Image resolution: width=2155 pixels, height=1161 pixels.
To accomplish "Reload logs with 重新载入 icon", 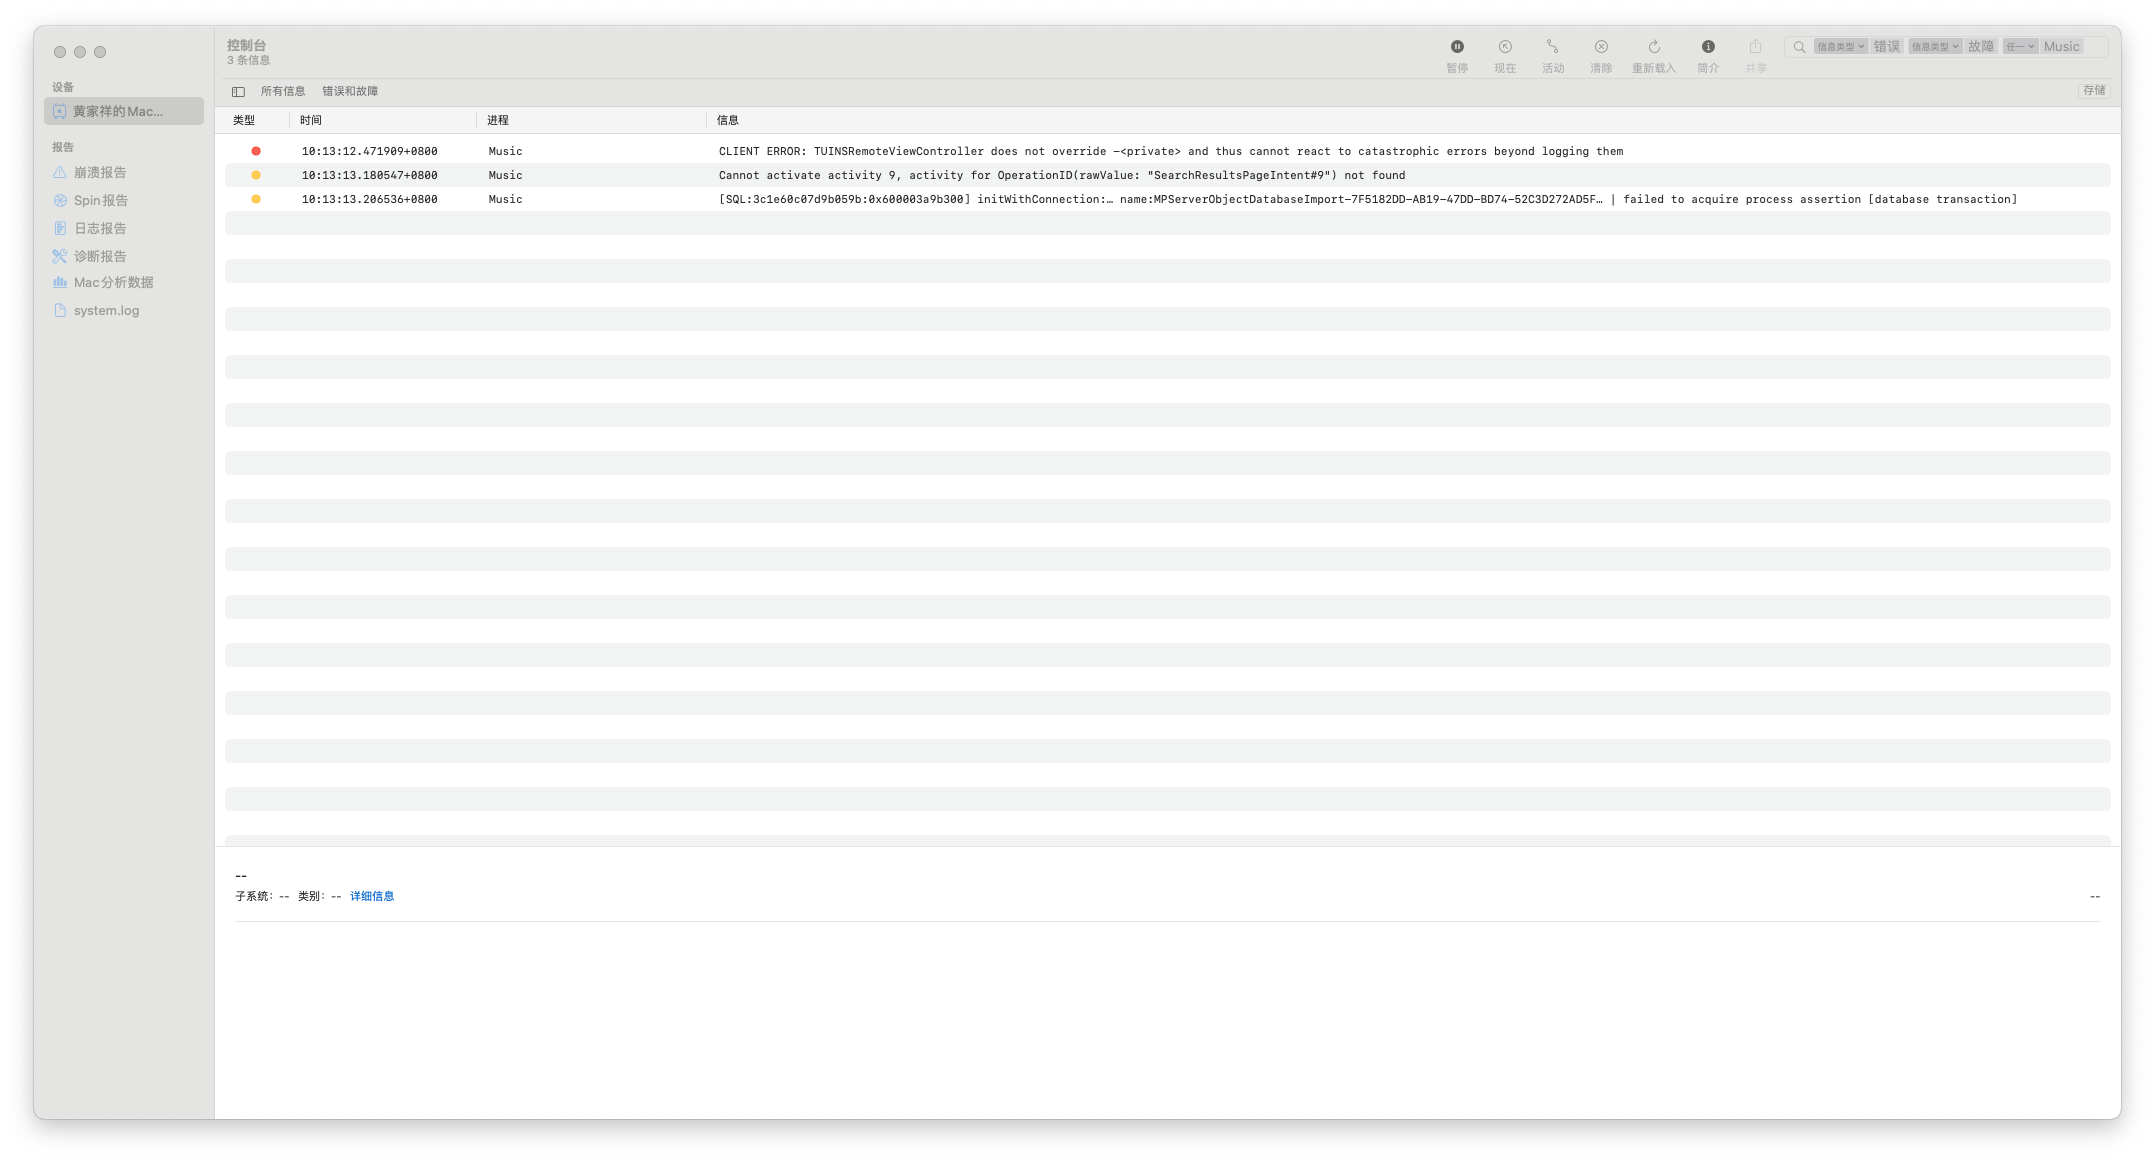I will [x=1654, y=47].
